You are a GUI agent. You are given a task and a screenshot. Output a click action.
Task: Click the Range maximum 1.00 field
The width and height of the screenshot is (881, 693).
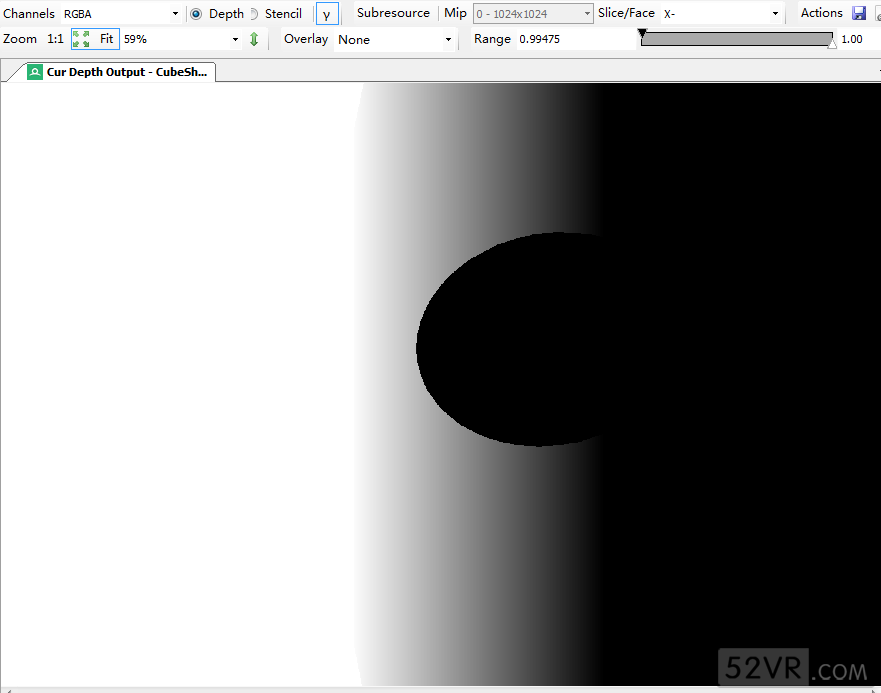click(x=852, y=39)
